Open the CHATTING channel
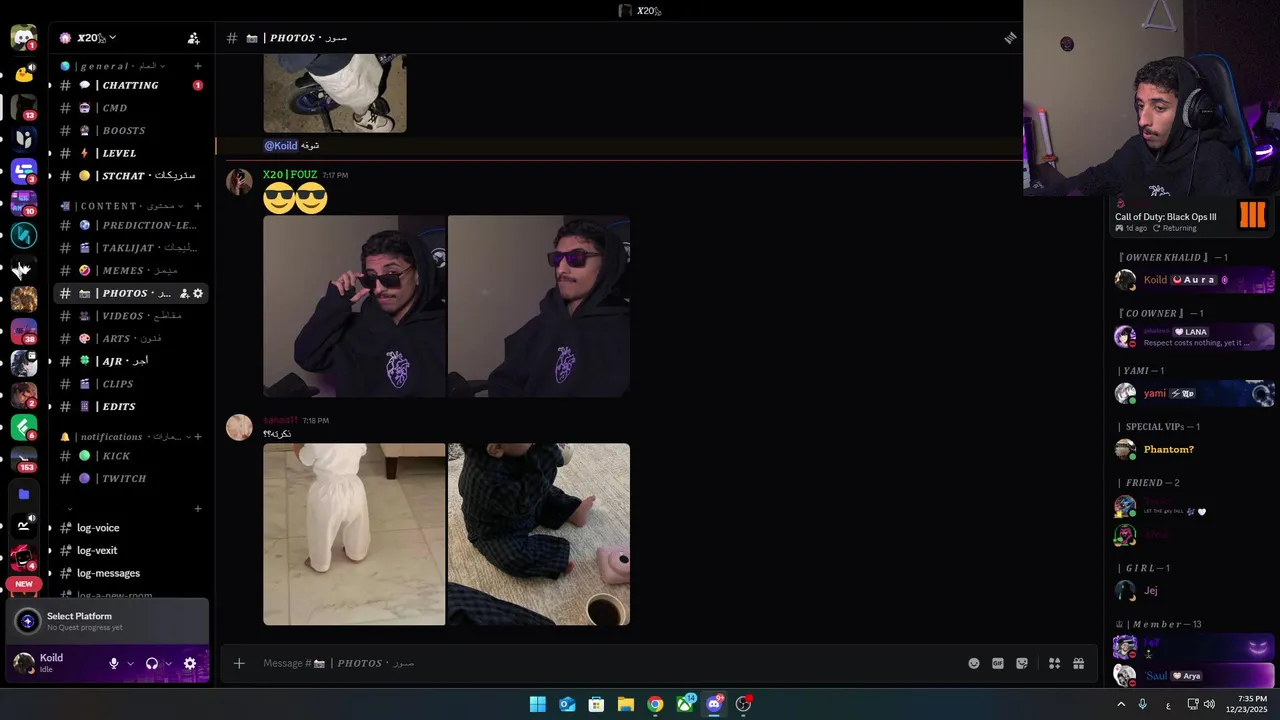This screenshot has height=720, width=1280. point(130,85)
